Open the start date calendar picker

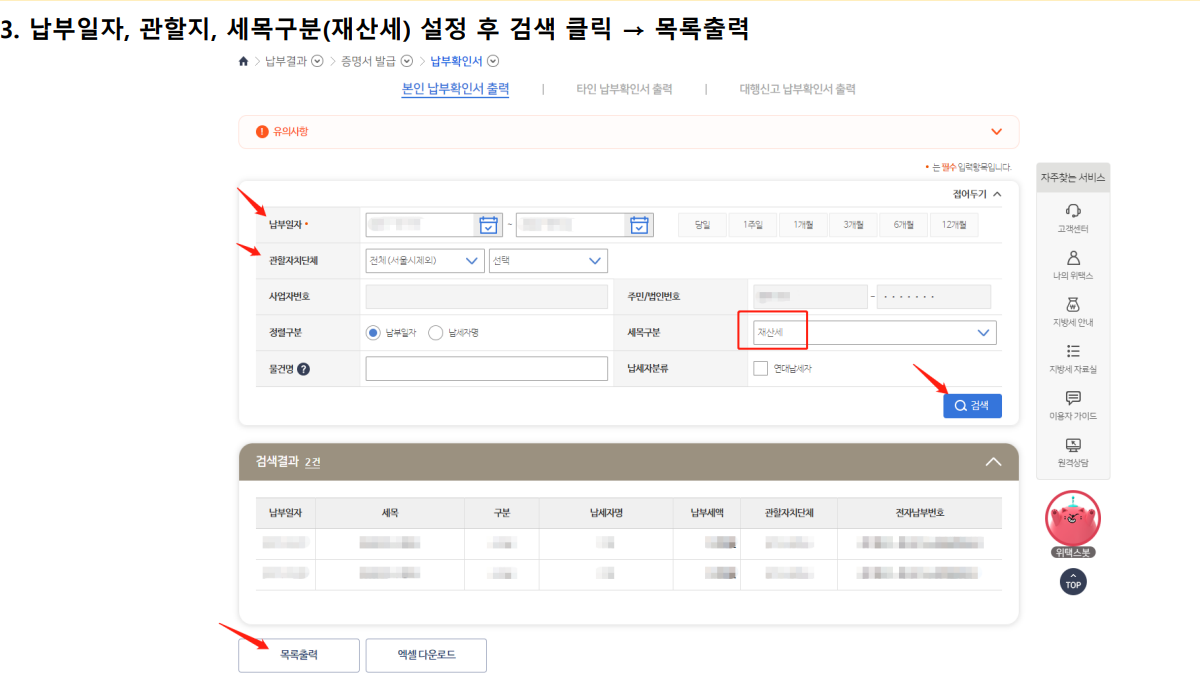pyautogui.click(x=489, y=225)
